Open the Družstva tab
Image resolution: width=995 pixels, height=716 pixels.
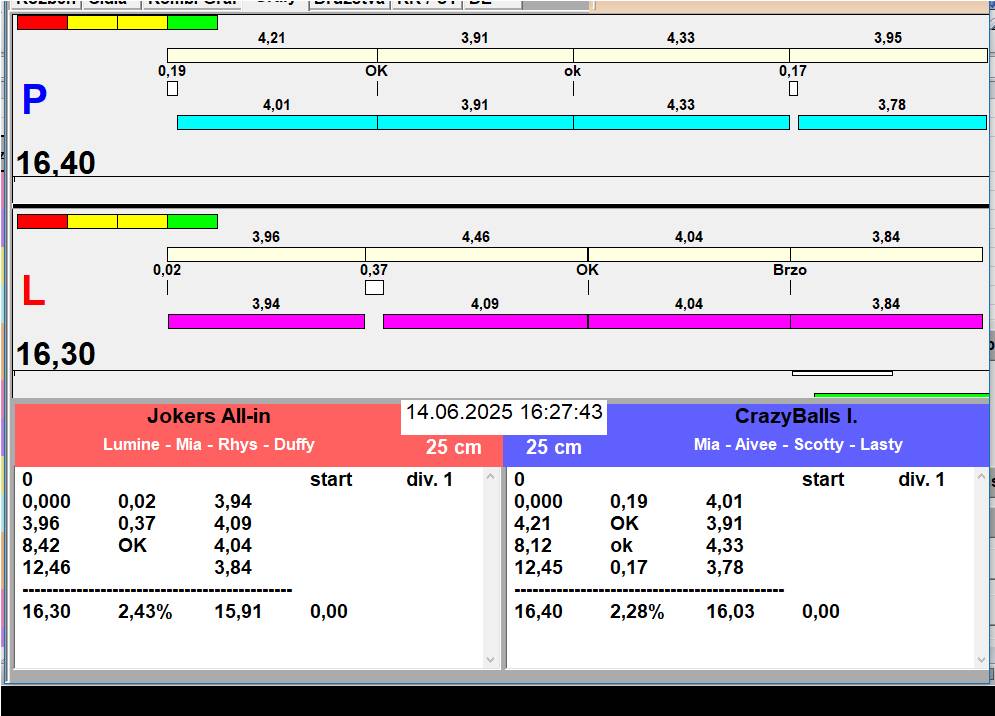point(347,3)
